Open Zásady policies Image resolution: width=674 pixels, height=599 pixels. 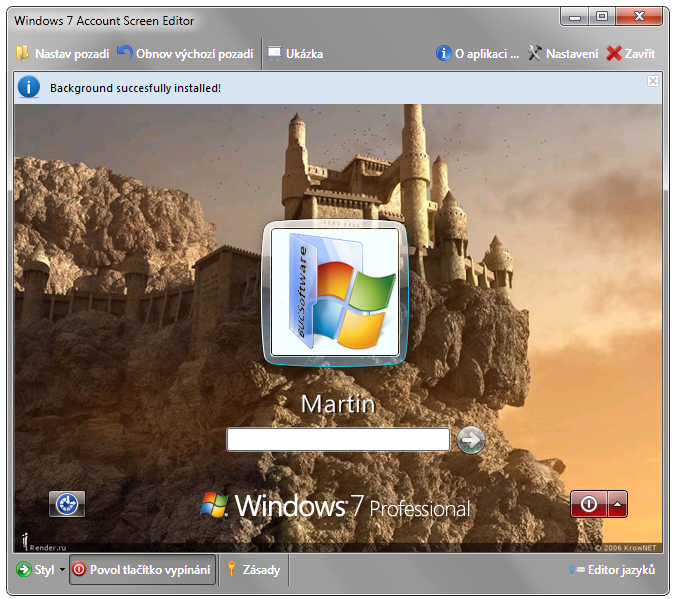click(254, 570)
